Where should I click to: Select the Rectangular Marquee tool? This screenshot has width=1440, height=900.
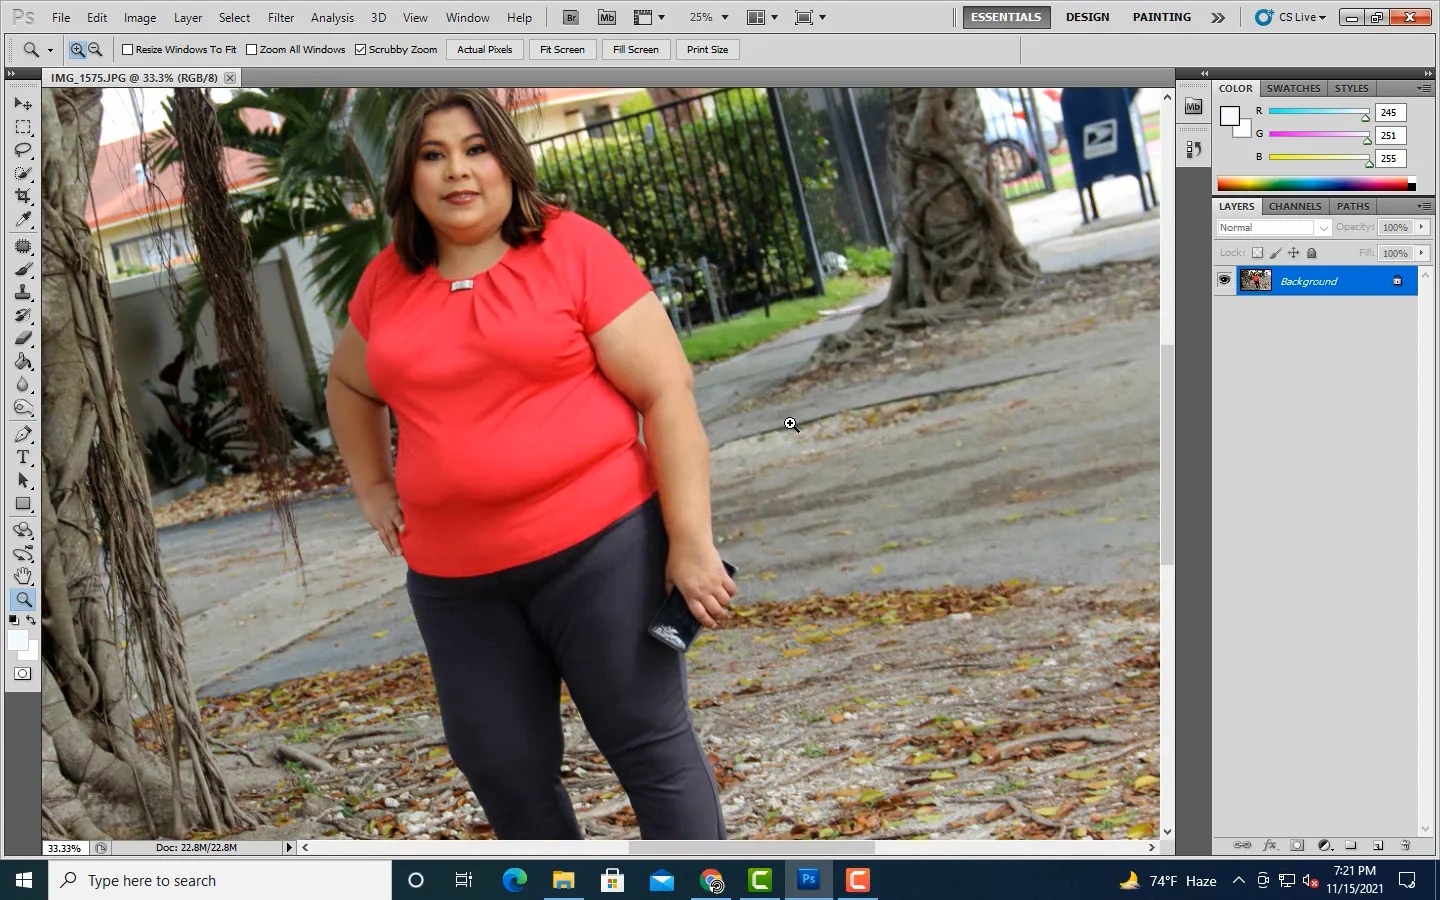23,127
